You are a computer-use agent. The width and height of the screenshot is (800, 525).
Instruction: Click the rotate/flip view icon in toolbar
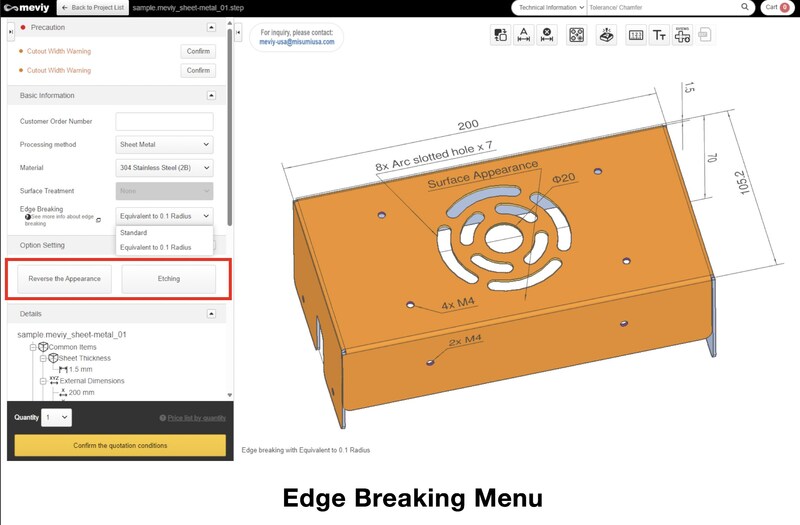pyautogui.click(x=501, y=35)
